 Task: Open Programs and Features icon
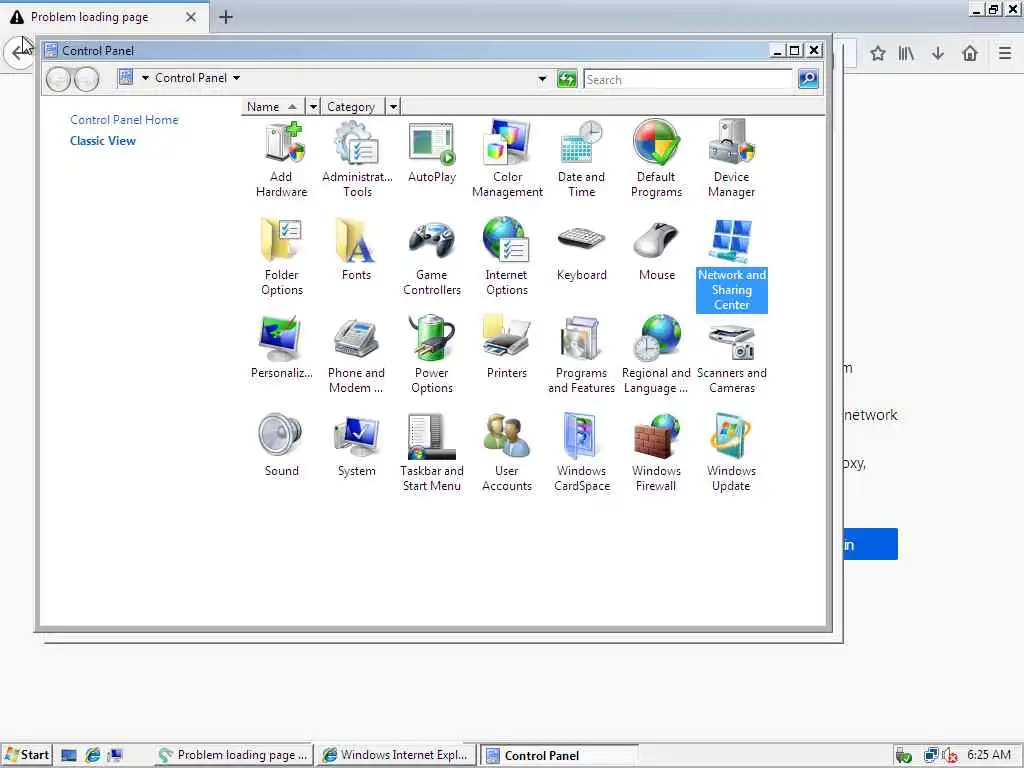click(x=581, y=355)
